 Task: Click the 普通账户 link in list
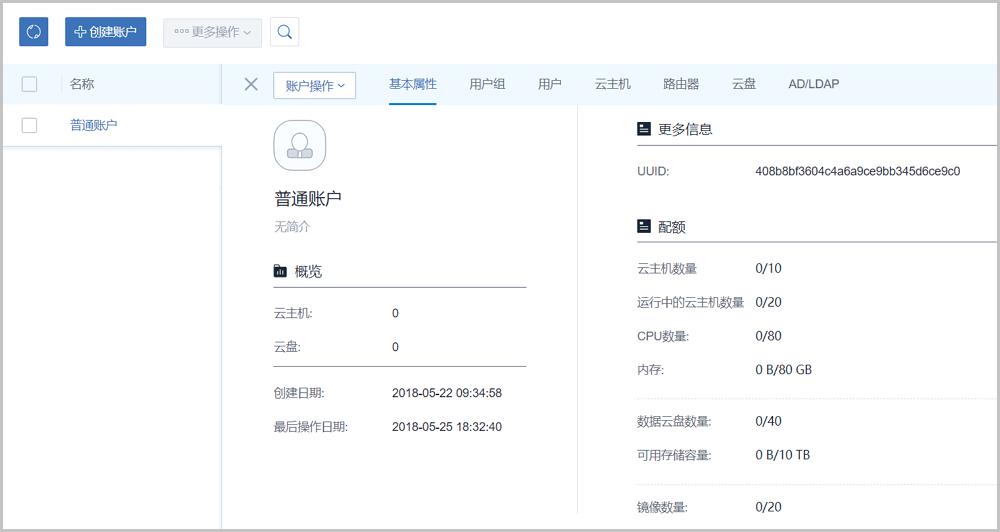coord(93,125)
